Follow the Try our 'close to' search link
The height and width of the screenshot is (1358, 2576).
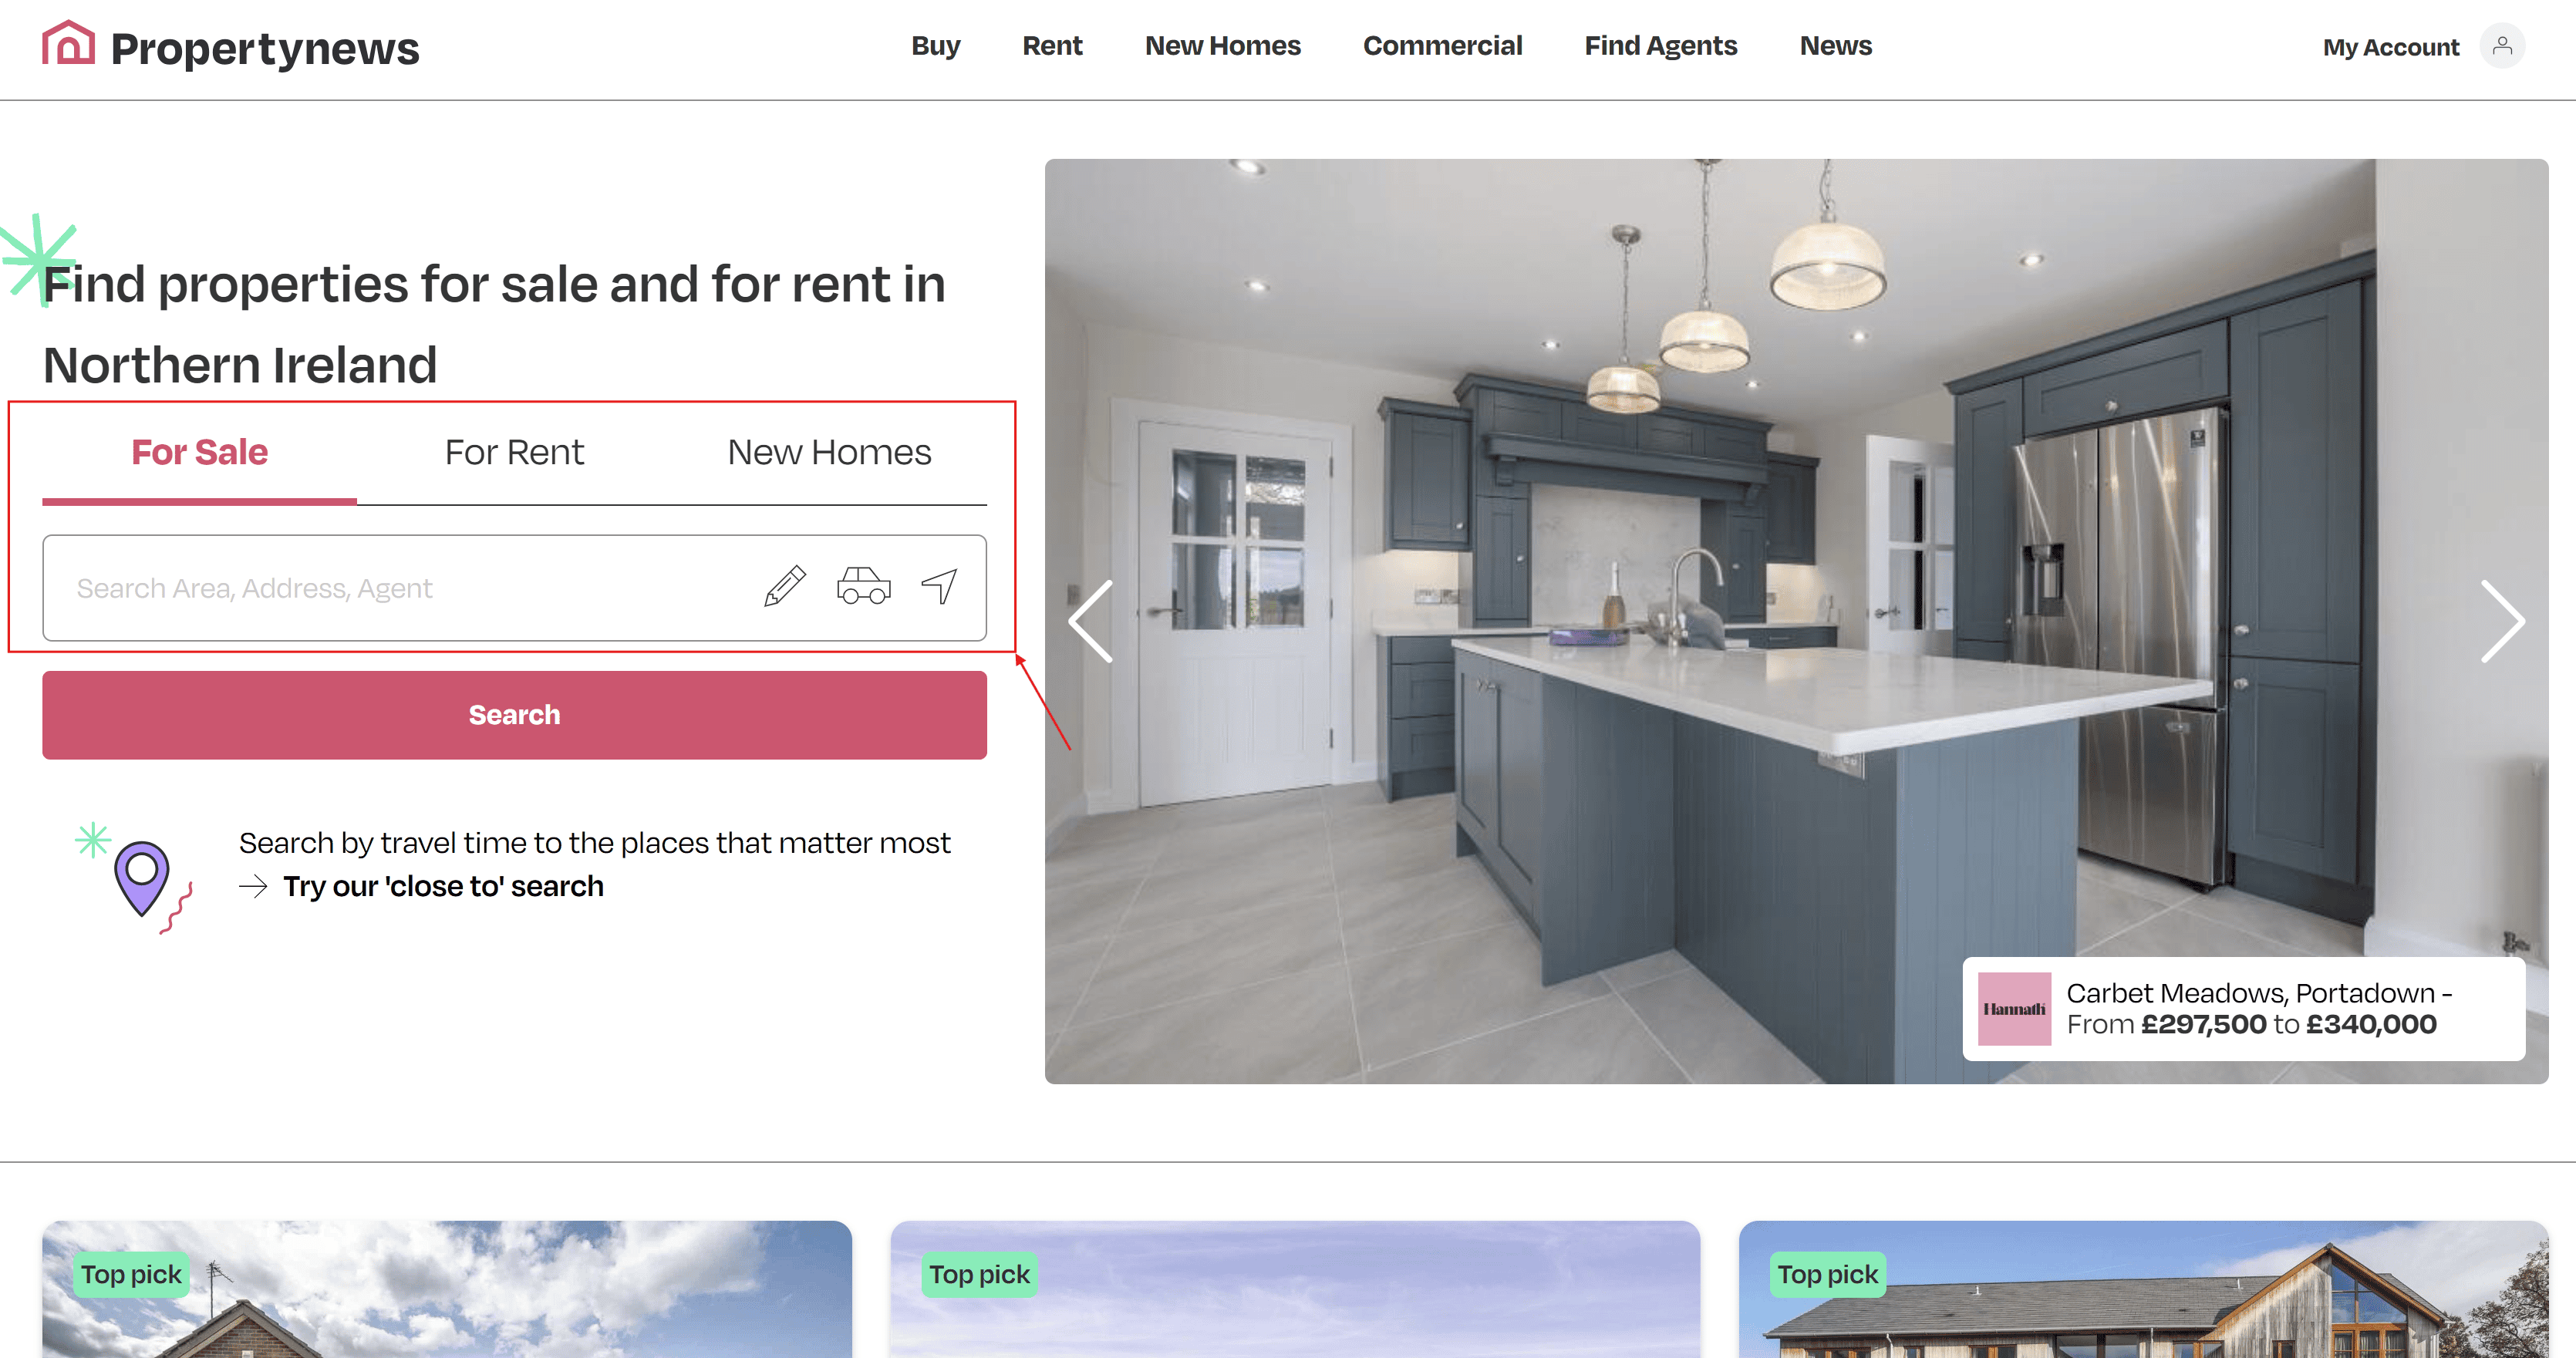coord(443,886)
